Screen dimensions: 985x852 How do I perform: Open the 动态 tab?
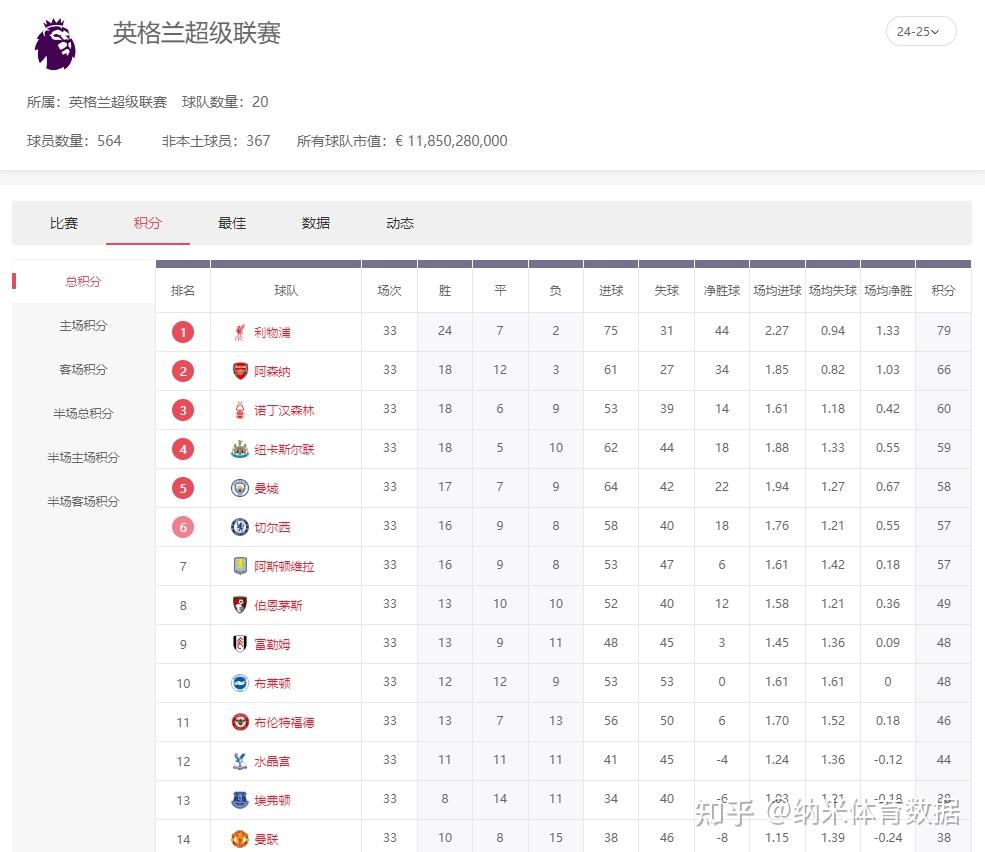point(399,223)
